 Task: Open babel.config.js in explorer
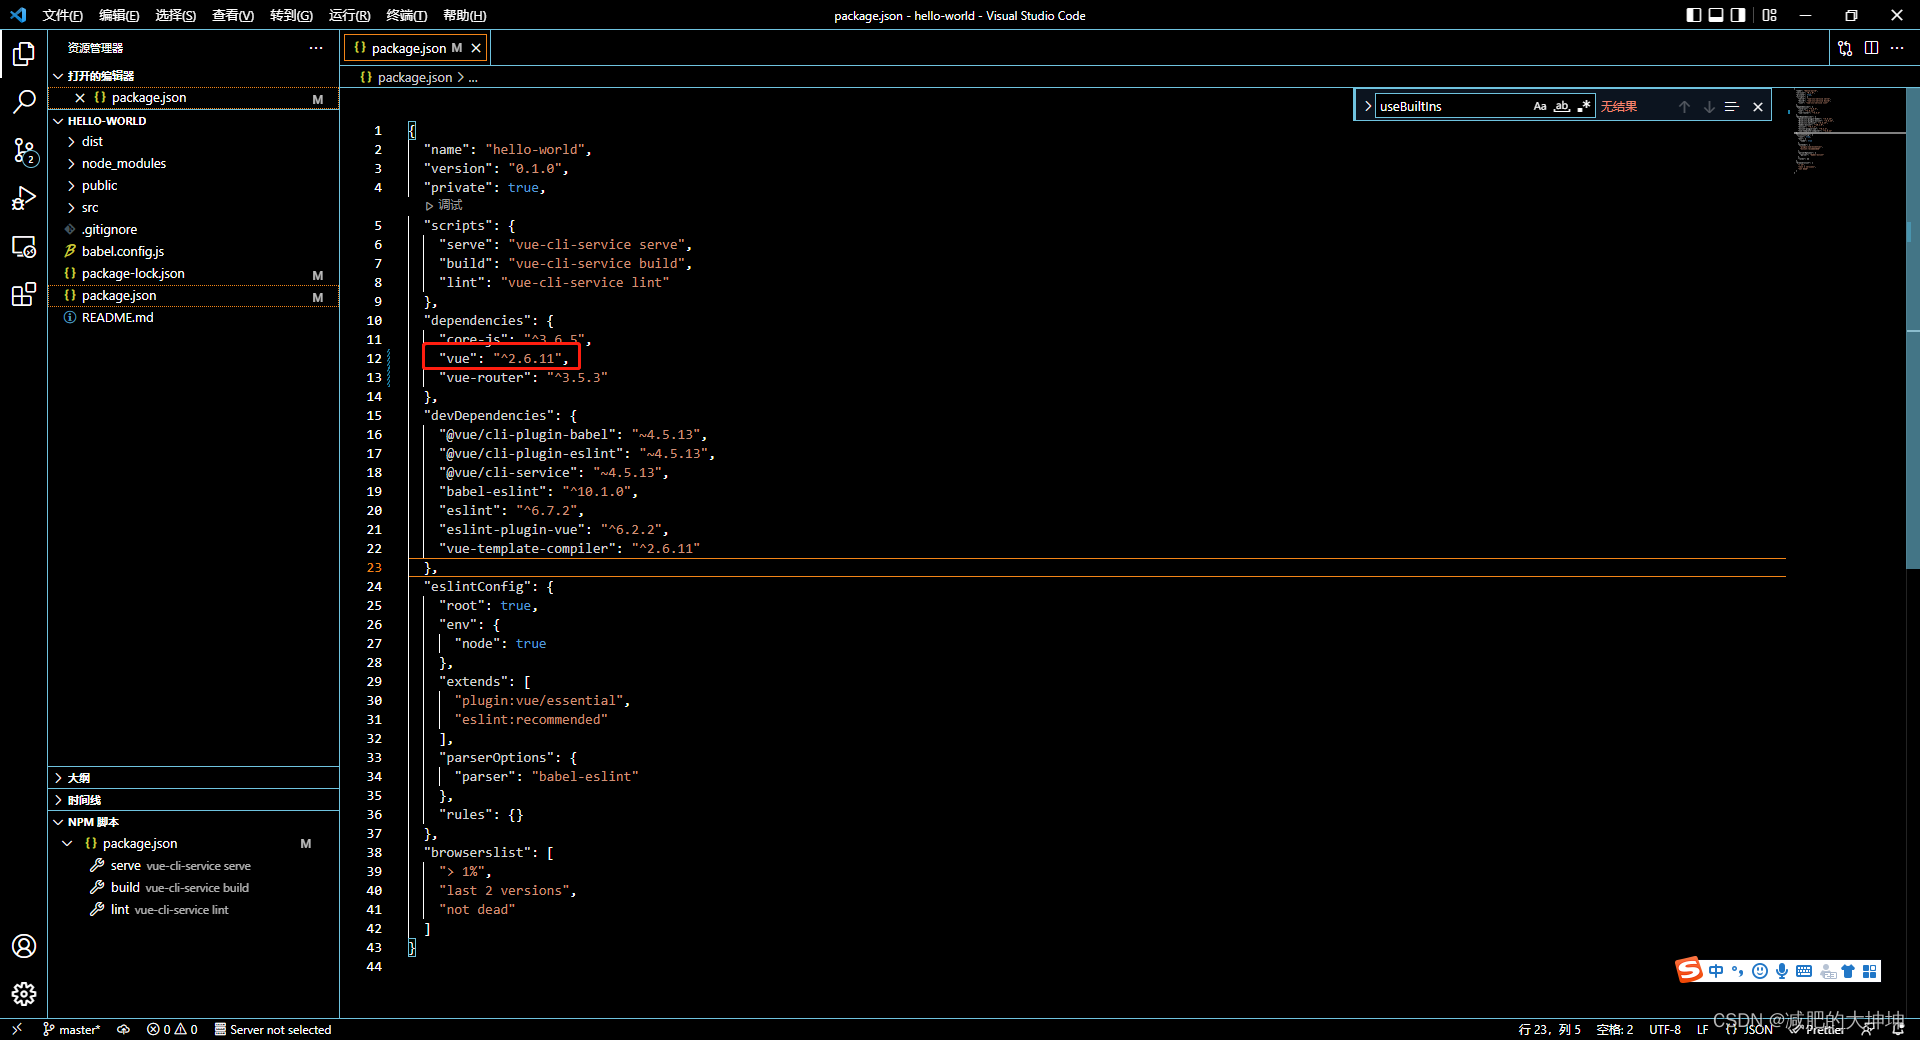pyautogui.click(x=194, y=252)
